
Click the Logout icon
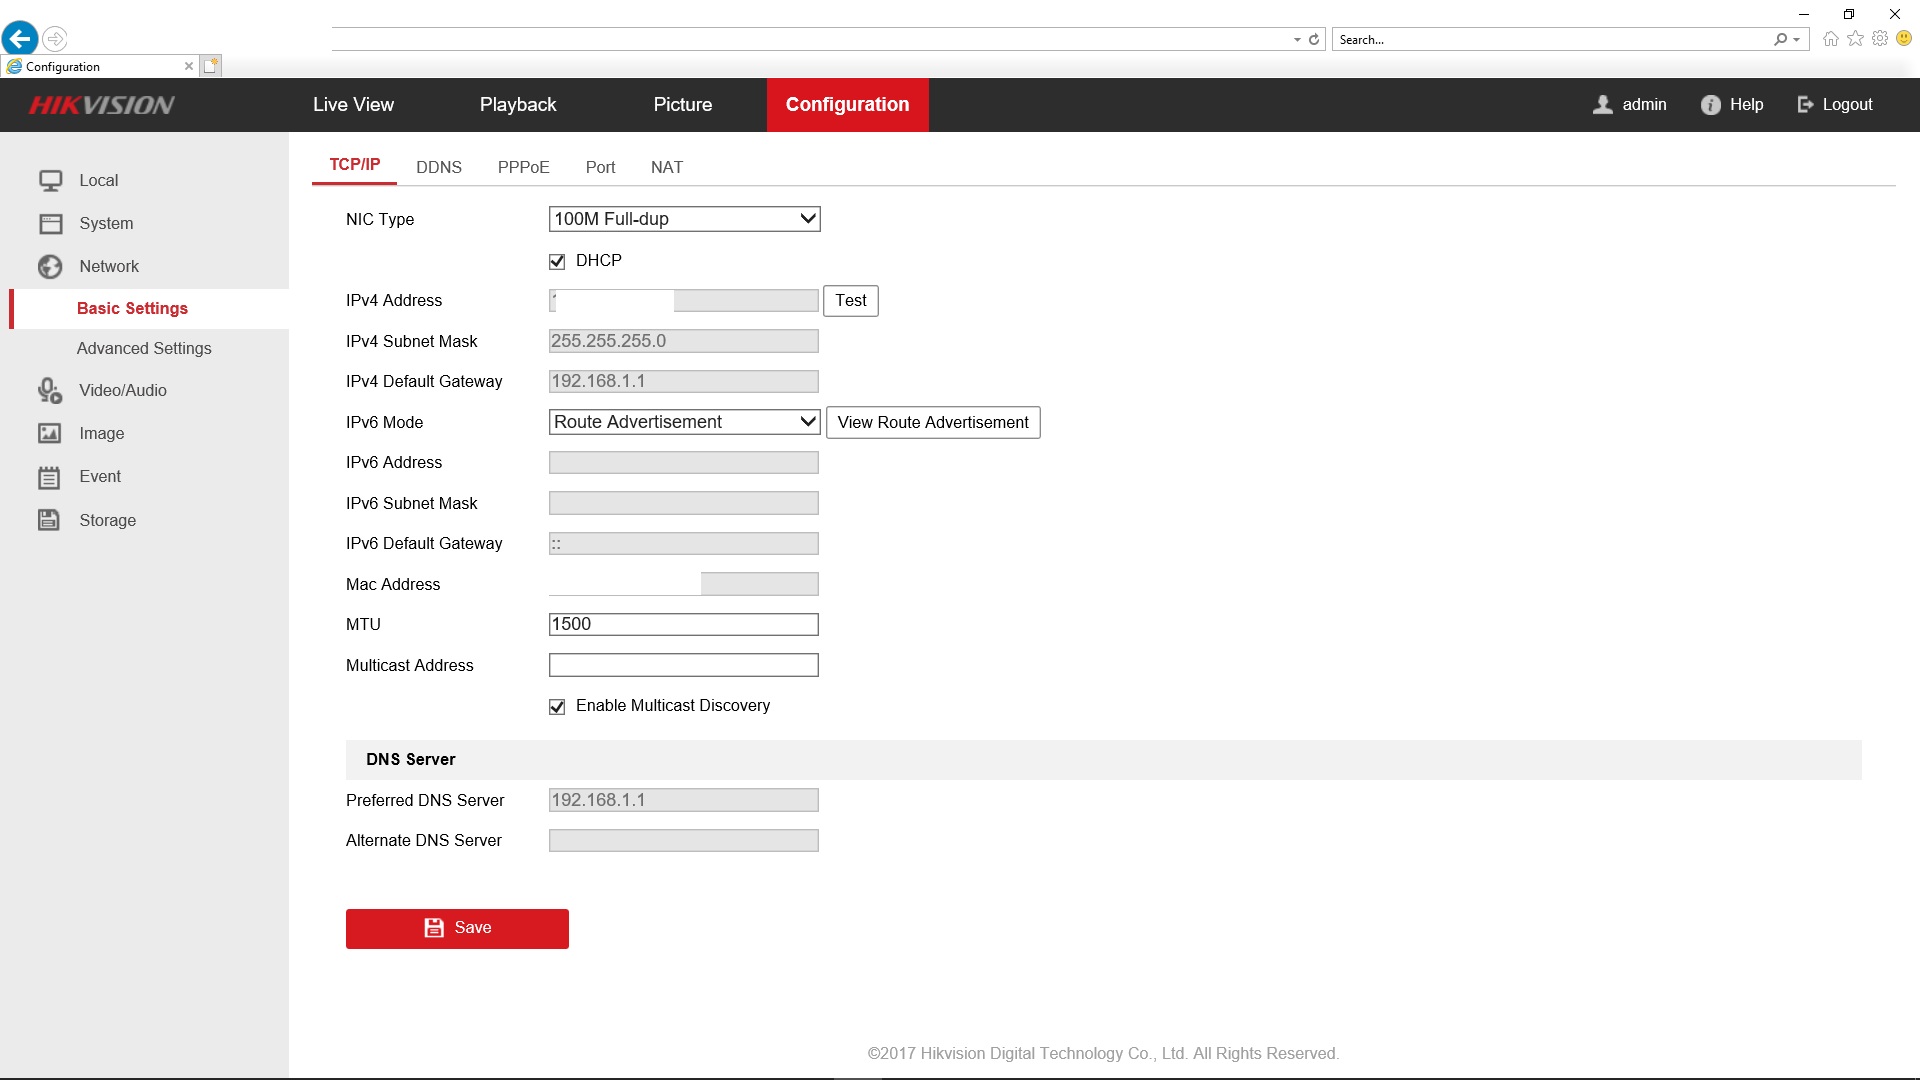click(x=1805, y=105)
